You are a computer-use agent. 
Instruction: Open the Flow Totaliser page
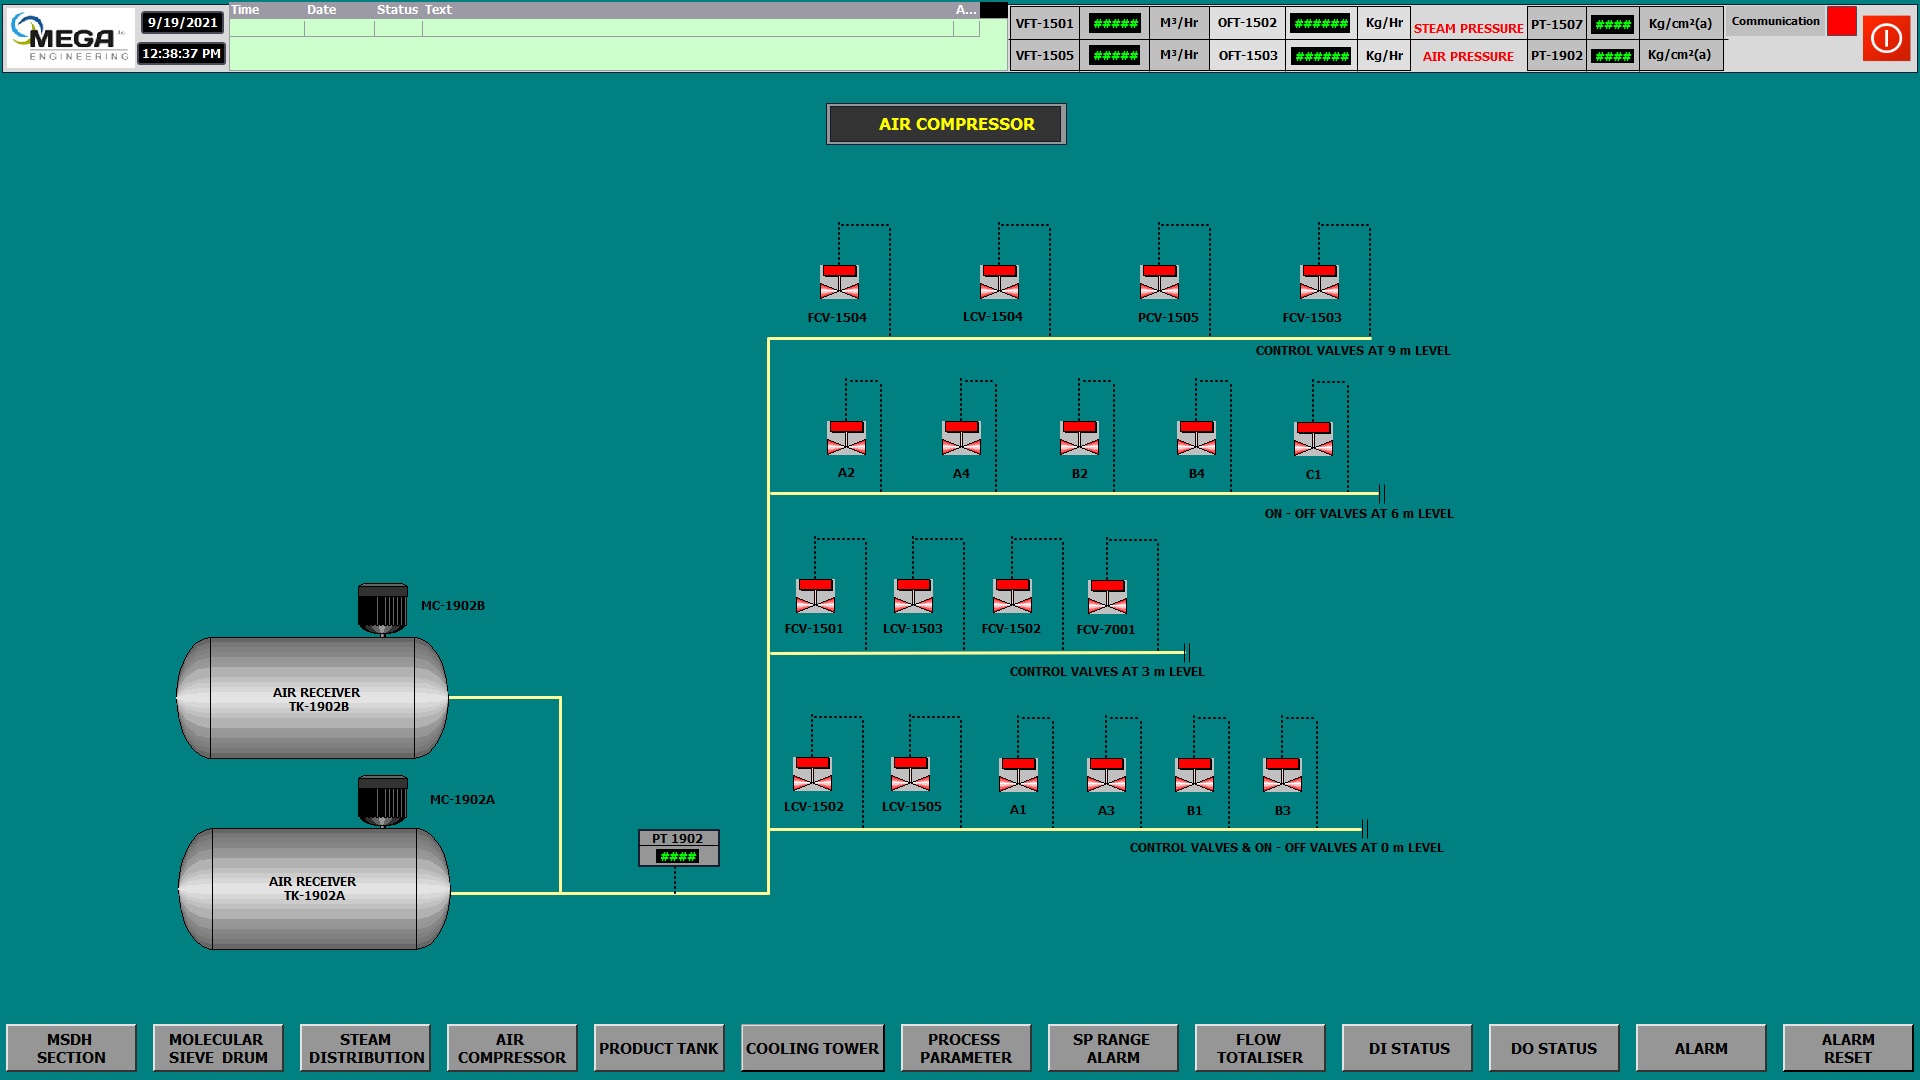point(1259,1048)
